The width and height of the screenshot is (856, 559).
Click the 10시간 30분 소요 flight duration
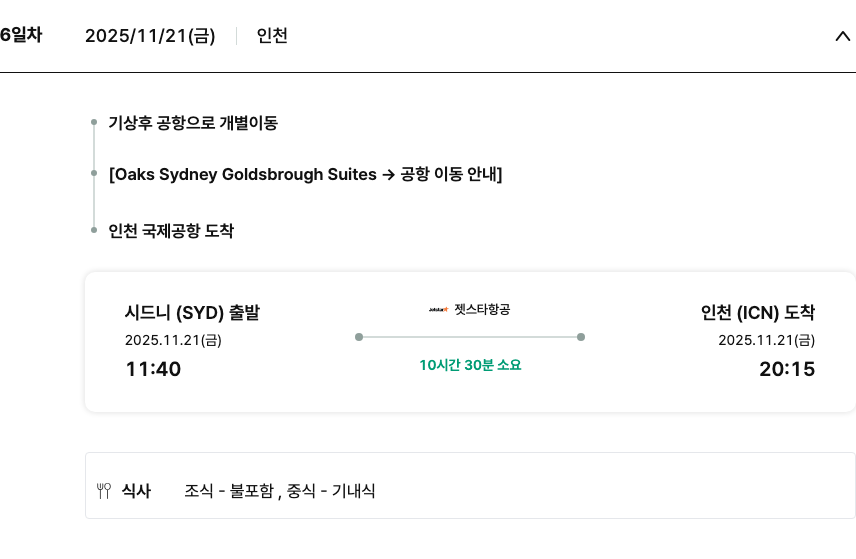470,365
